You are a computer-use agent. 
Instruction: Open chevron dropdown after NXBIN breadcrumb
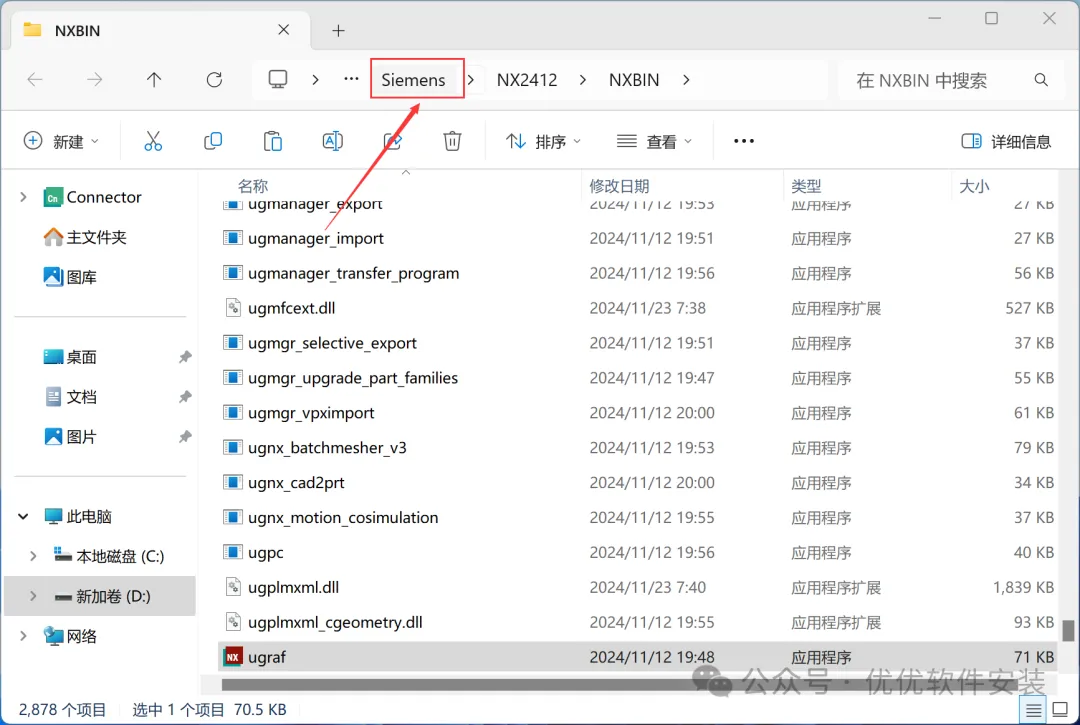[686, 80]
